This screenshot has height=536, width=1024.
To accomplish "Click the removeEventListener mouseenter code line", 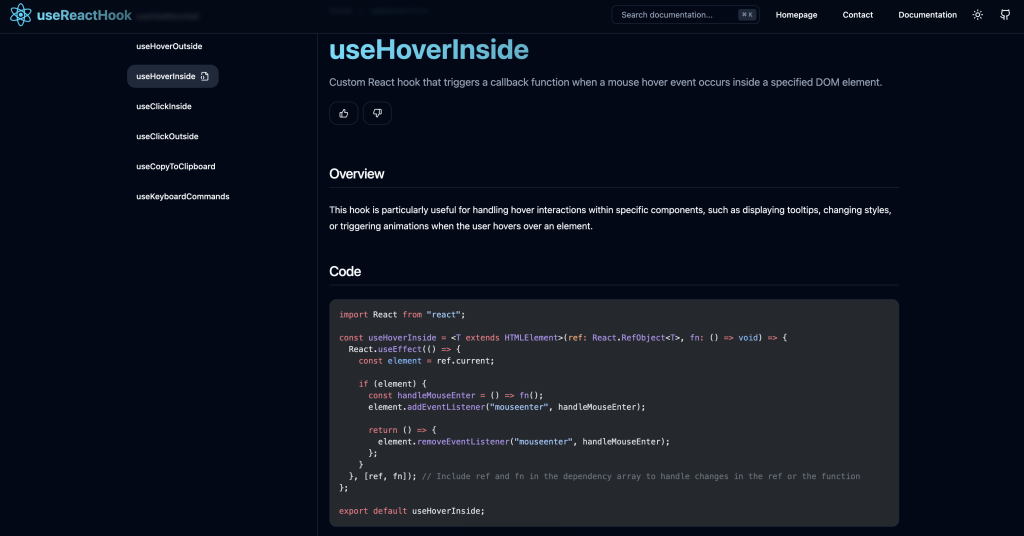I will 523,442.
